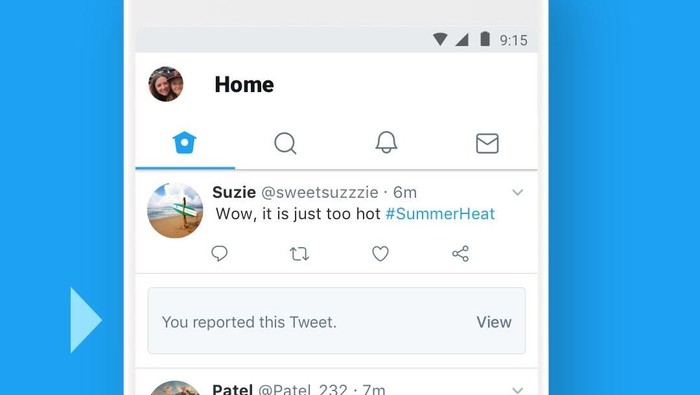
Task: Open the Messages envelope tab
Action: tap(487, 143)
